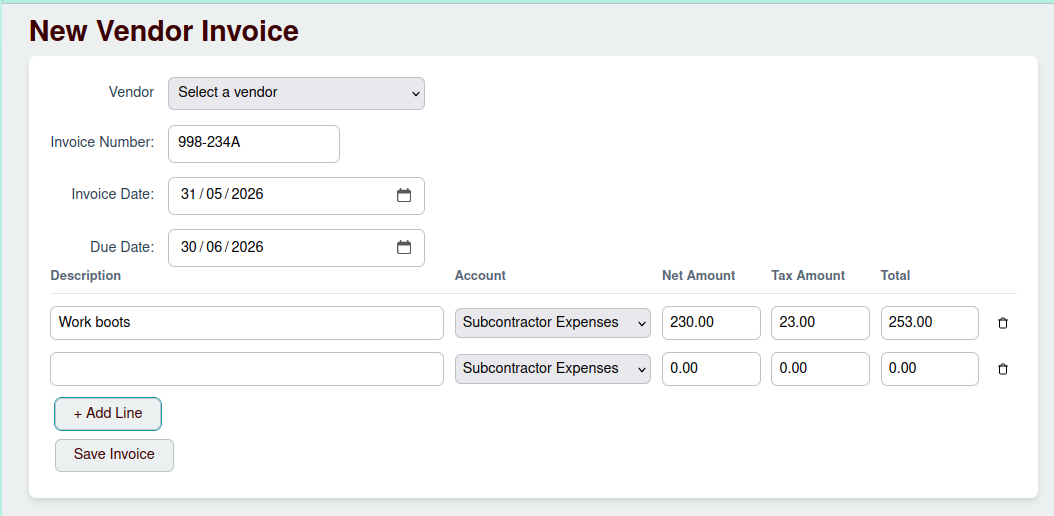
Task: Click the Net Amount column header
Action: click(698, 275)
